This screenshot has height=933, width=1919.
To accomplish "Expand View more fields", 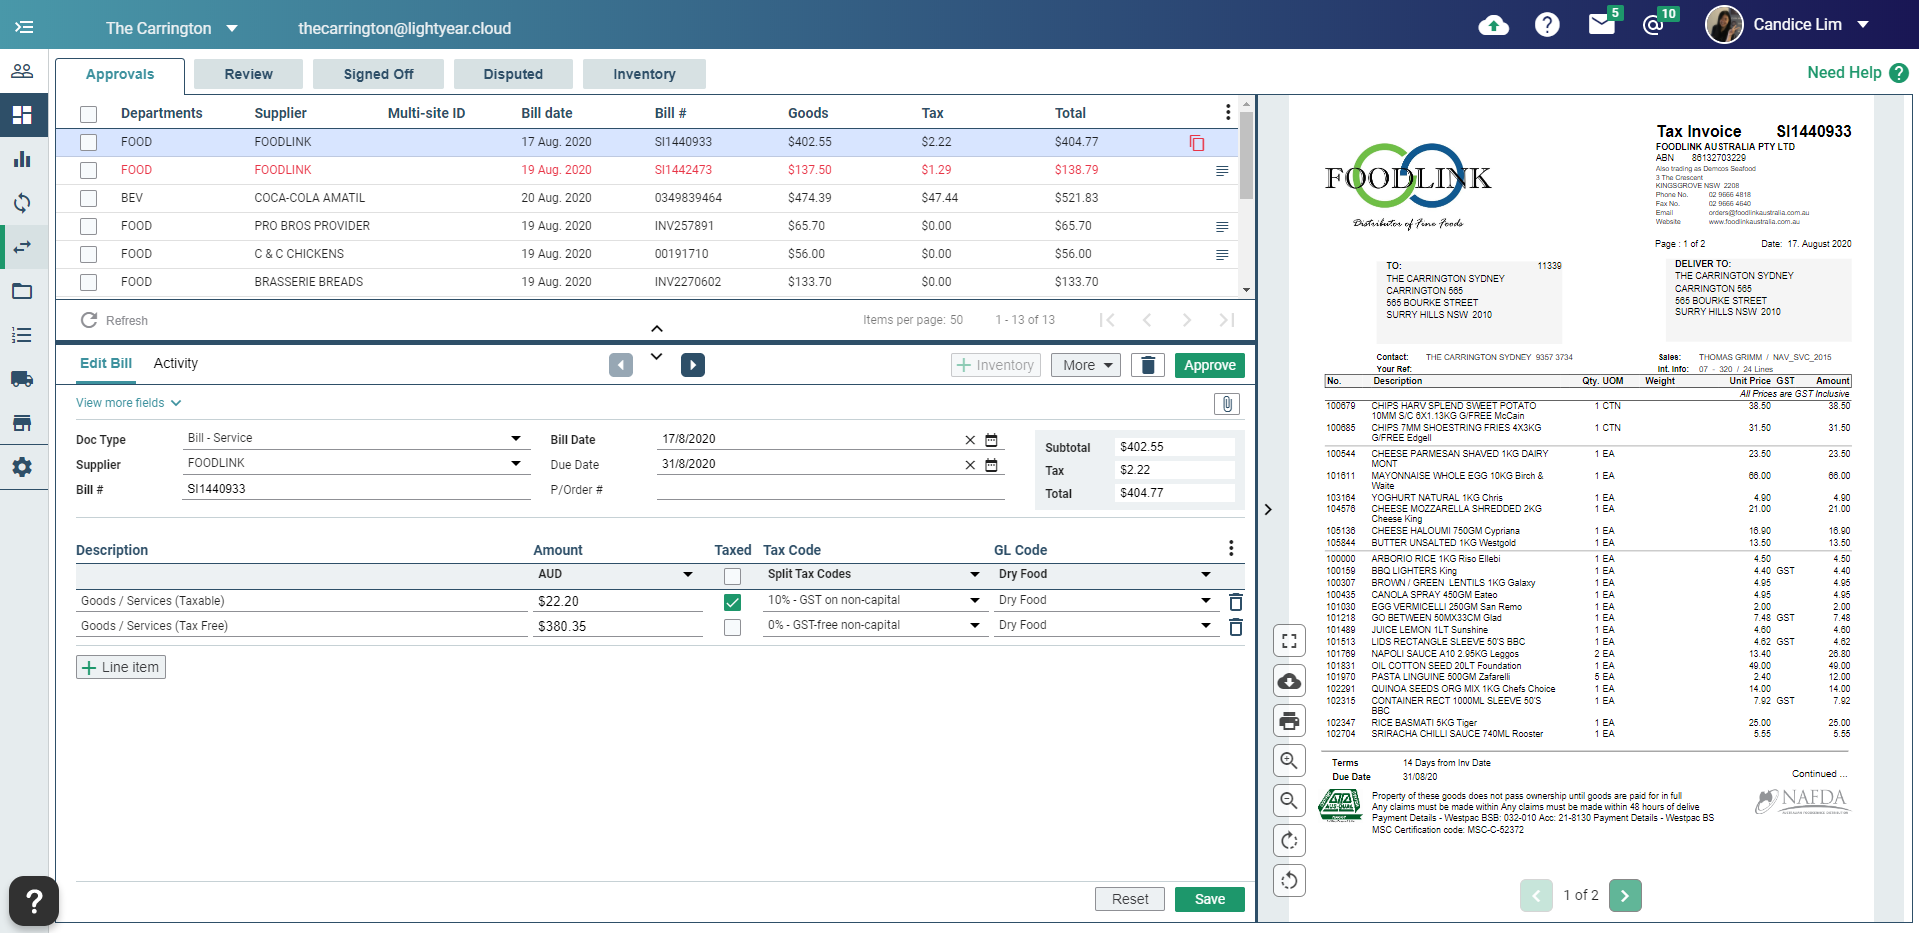I will click(128, 403).
